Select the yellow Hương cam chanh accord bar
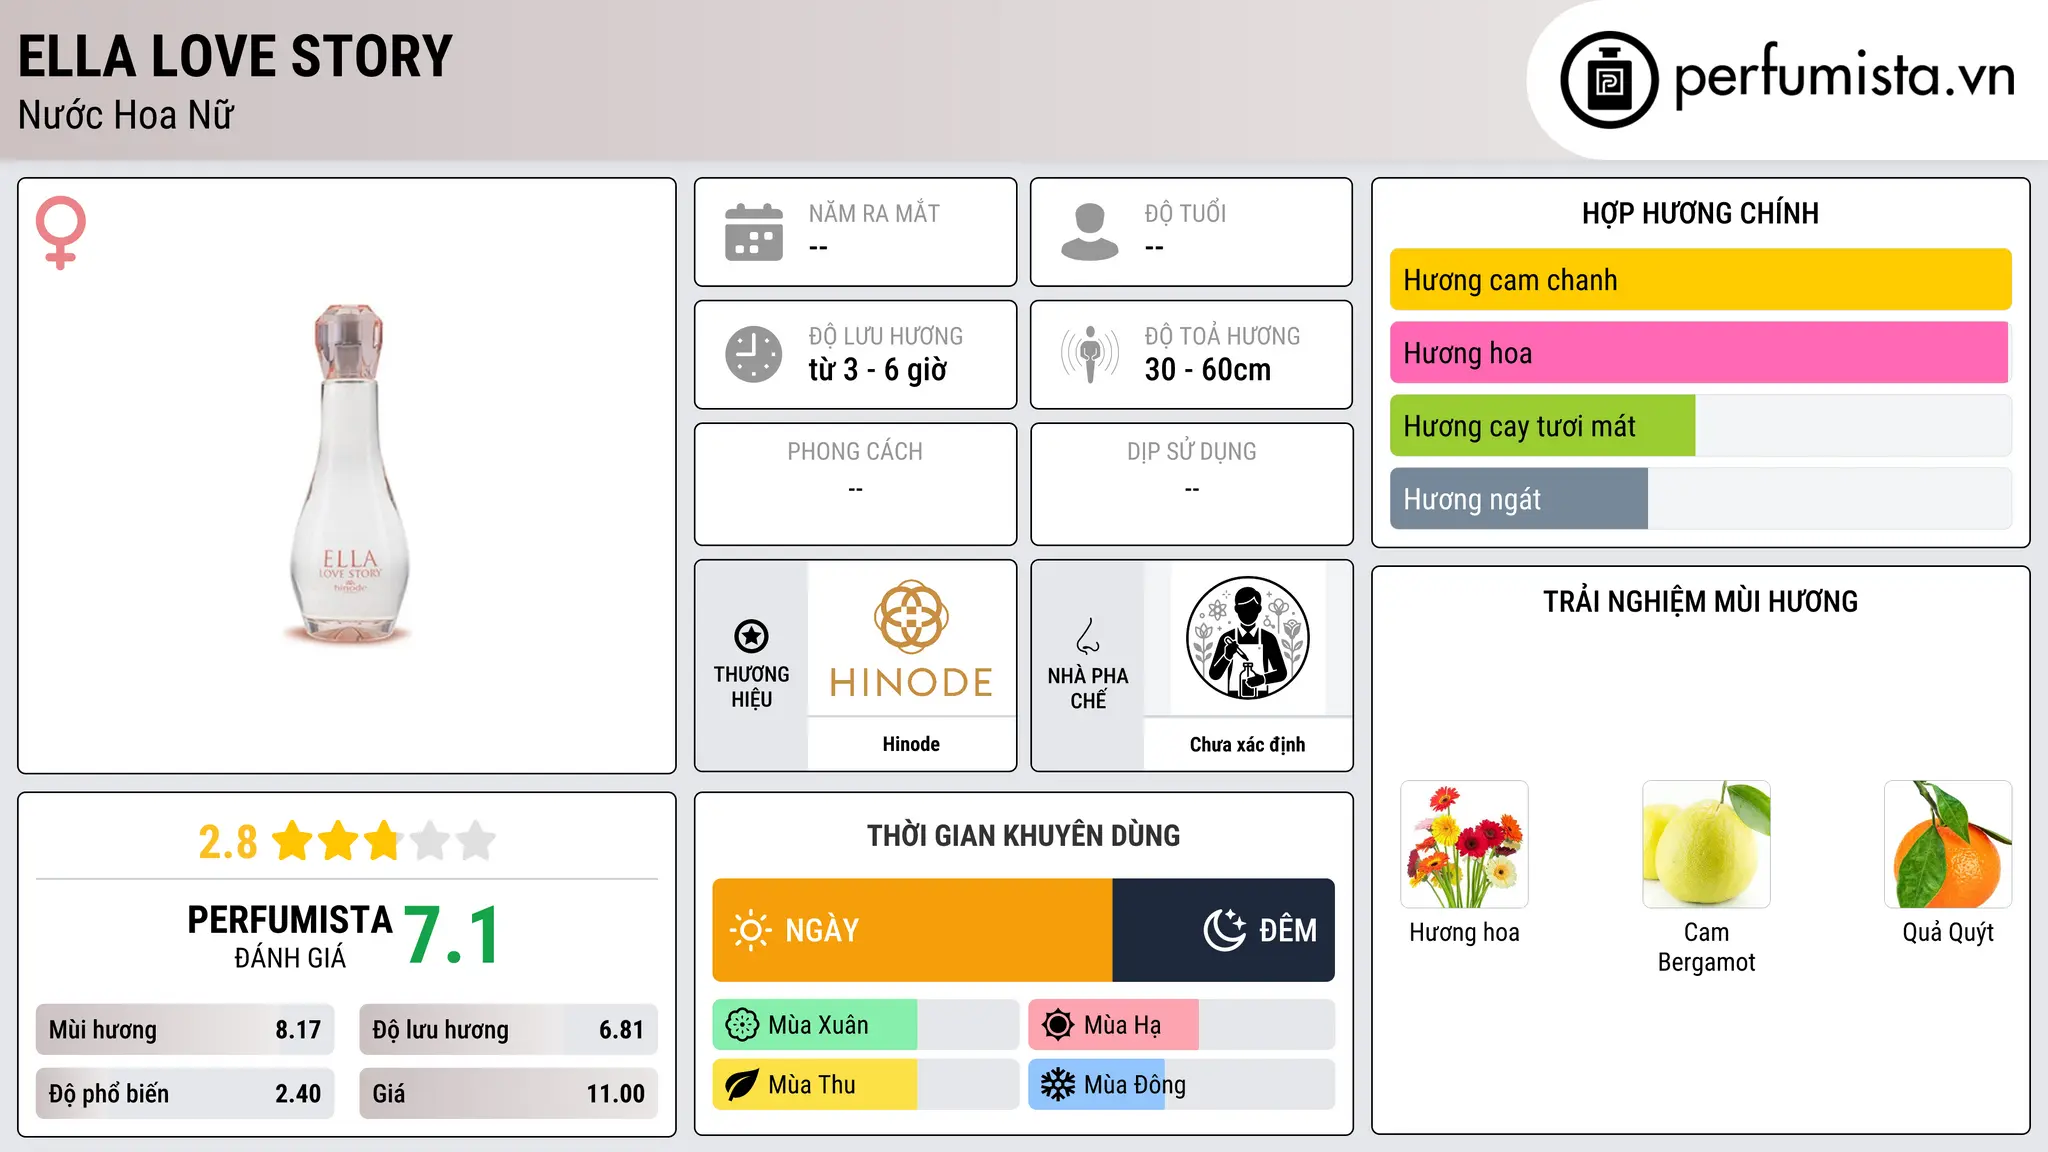The image size is (2048, 1152). 1700,280
